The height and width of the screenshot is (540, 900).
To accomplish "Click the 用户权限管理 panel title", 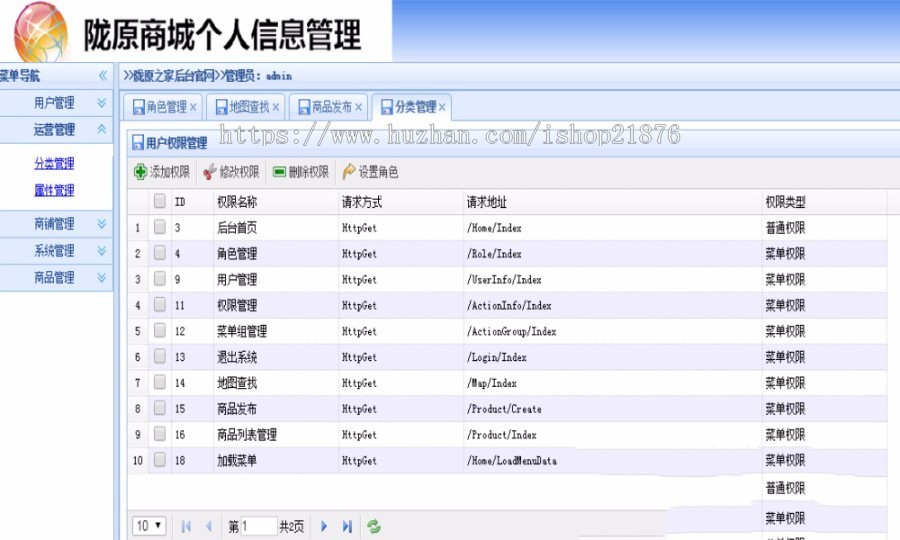I will (176, 143).
